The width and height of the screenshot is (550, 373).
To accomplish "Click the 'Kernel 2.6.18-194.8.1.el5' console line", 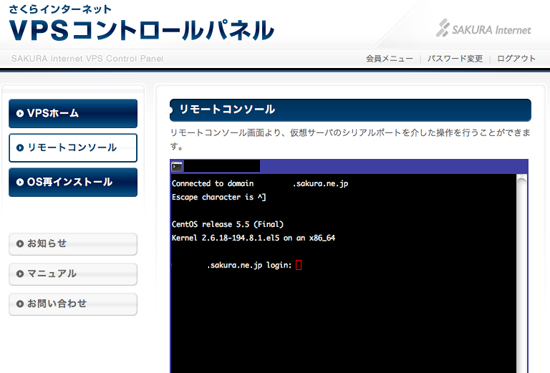I will point(253,238).
